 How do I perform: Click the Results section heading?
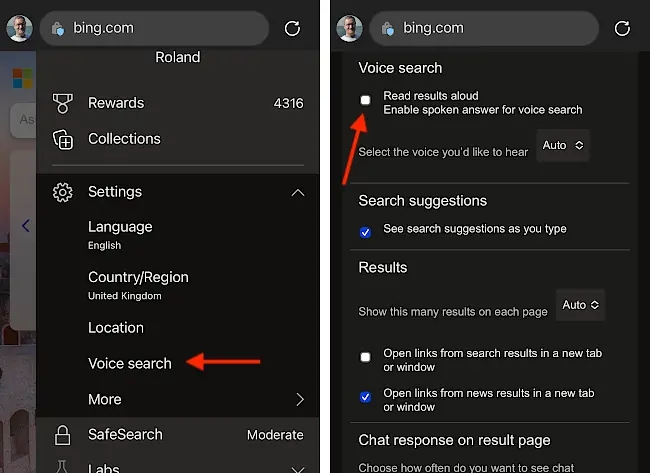click(x=383, y=267)
